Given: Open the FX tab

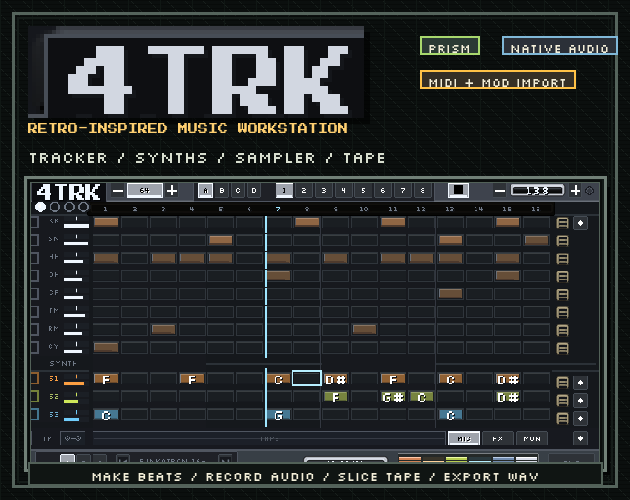Looking at the screenshot, I should [x=497, y=439].
